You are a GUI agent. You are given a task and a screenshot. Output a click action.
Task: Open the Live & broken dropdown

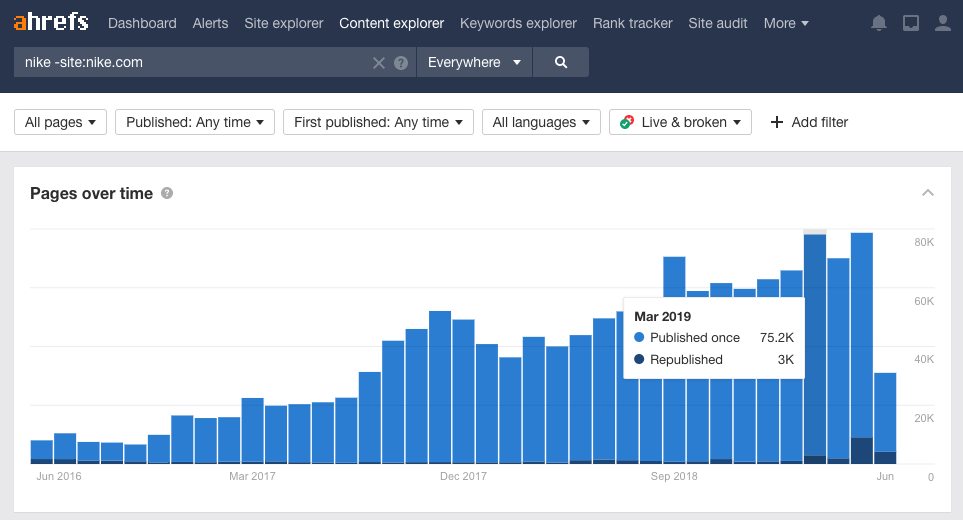tap(680, 122)
